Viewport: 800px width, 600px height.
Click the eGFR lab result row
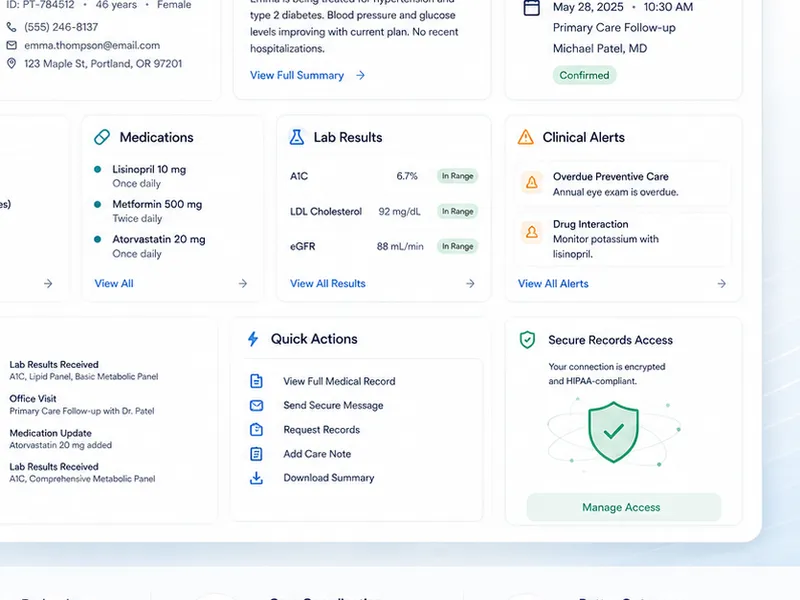click(383, 246)
